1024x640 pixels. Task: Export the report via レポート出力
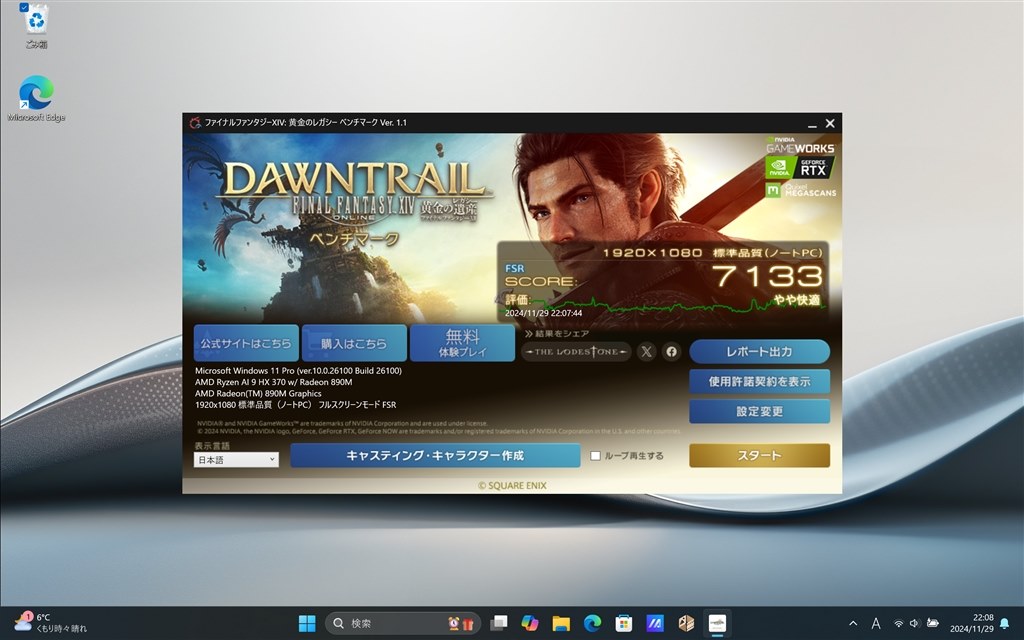(x=760, y=351)
